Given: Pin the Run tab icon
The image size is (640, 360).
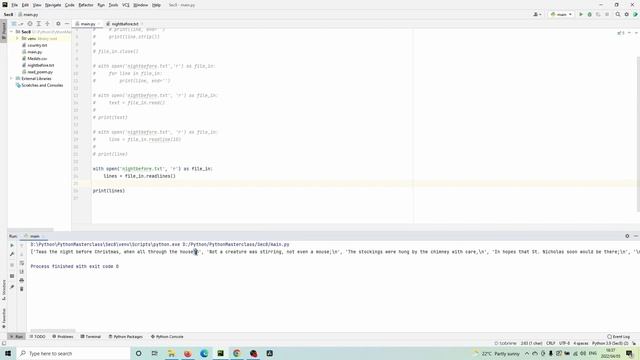Looking at the screenshot, I should 12,287.
